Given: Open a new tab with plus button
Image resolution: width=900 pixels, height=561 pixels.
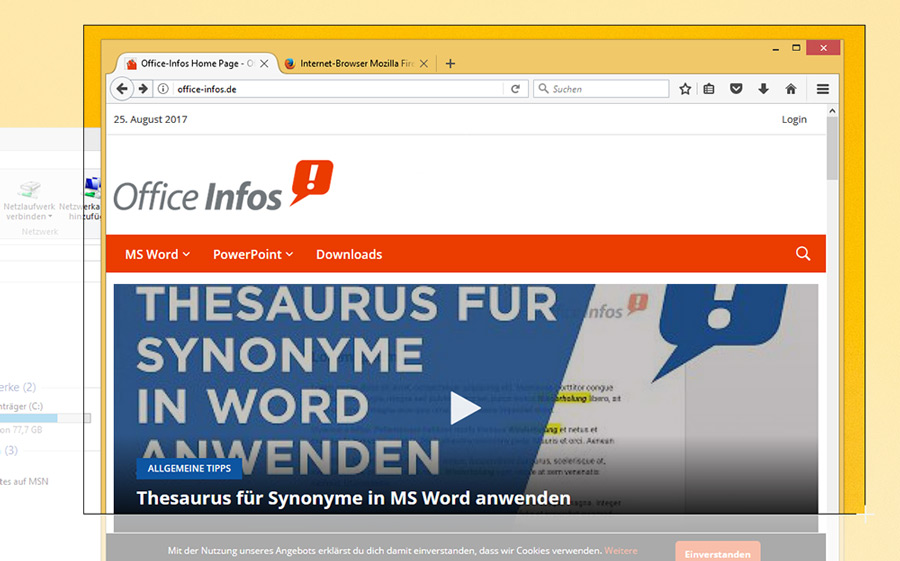Looking at the screenshot, I should 451,64.
